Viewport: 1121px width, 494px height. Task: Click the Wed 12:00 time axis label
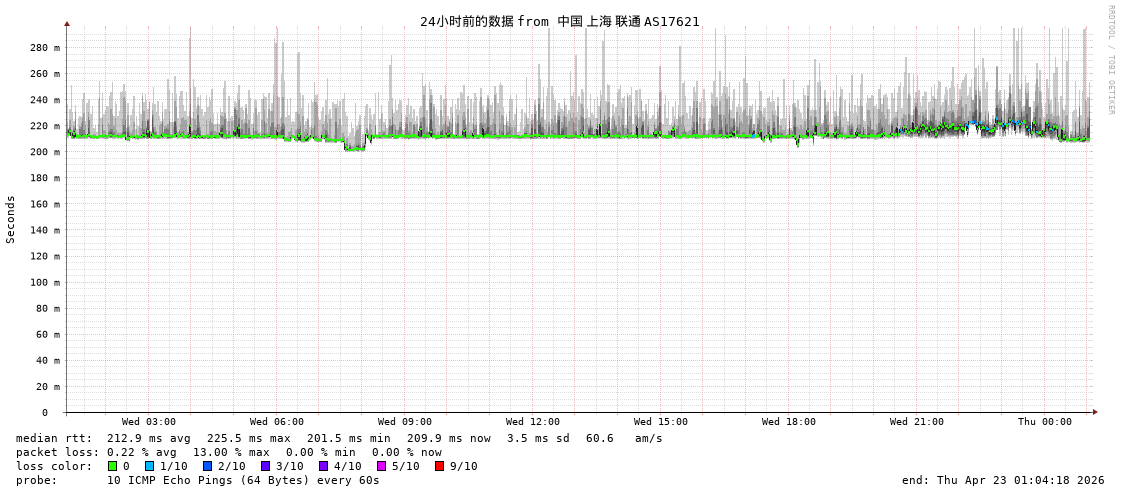tap(533, 422)
